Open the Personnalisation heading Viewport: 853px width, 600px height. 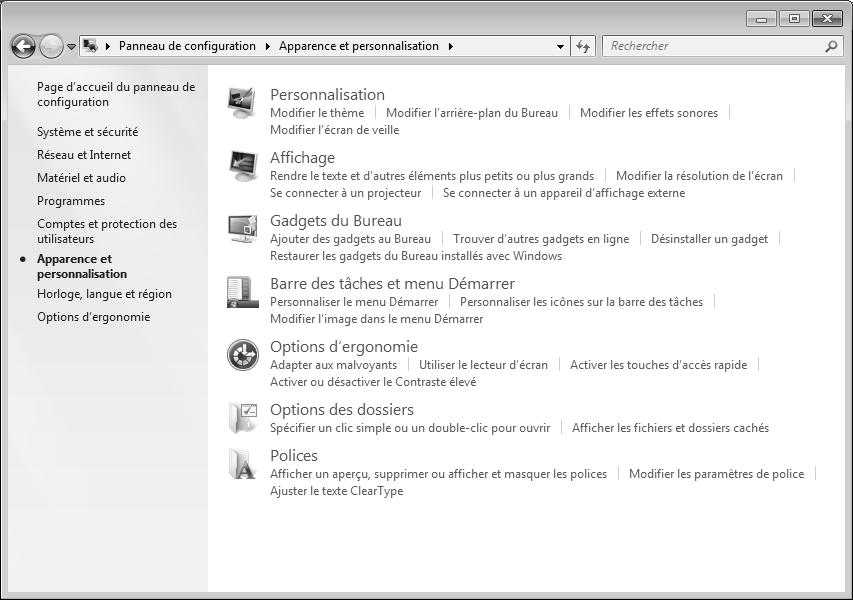click(327, 94)
